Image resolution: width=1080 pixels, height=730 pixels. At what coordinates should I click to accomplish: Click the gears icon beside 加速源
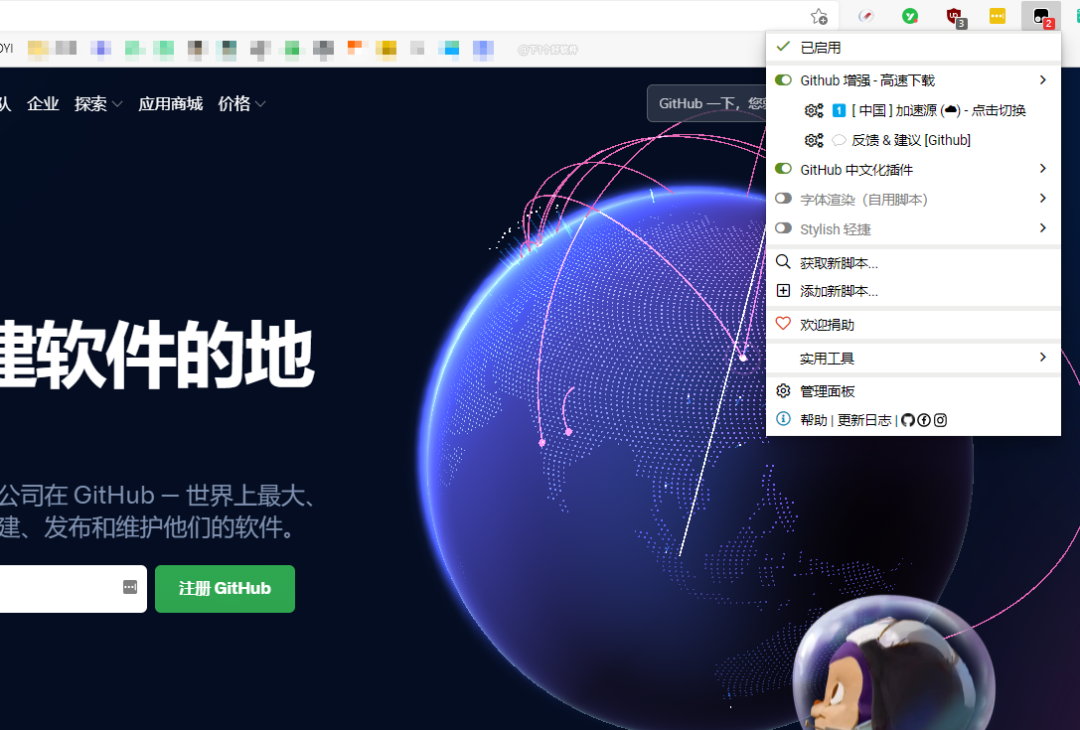point(814,110)
